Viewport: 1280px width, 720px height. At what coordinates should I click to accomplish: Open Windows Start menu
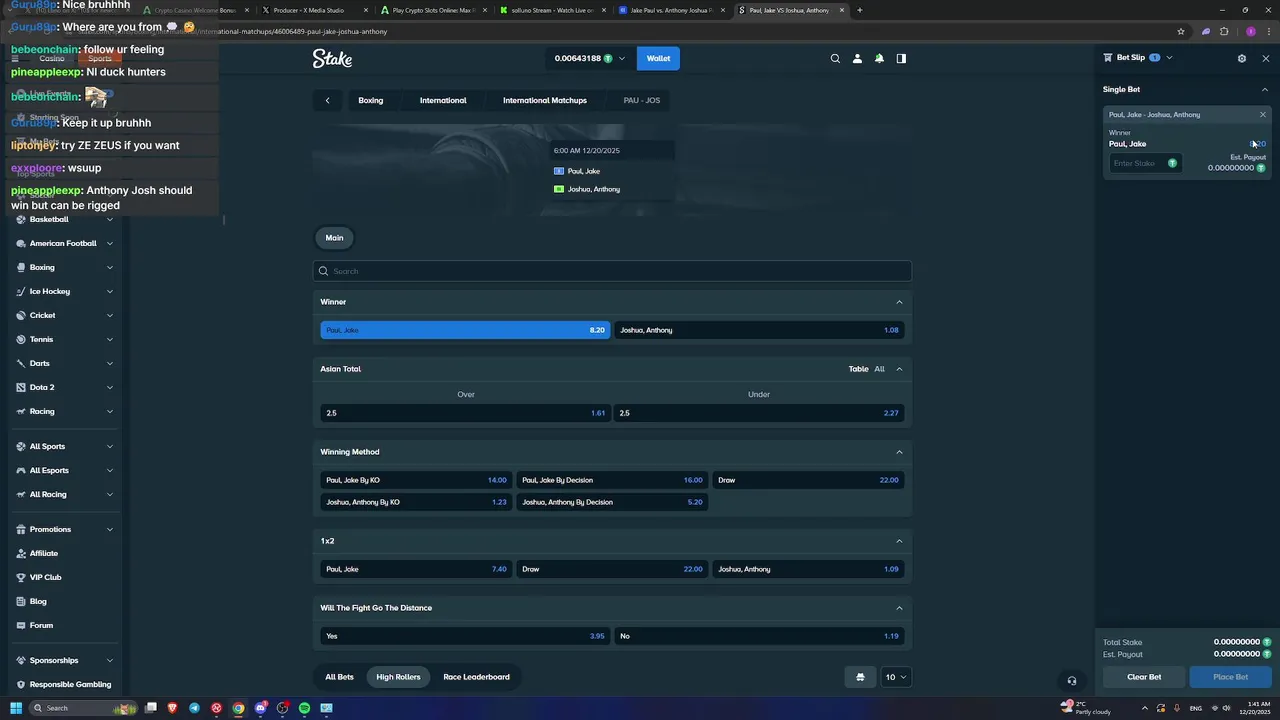16,708
